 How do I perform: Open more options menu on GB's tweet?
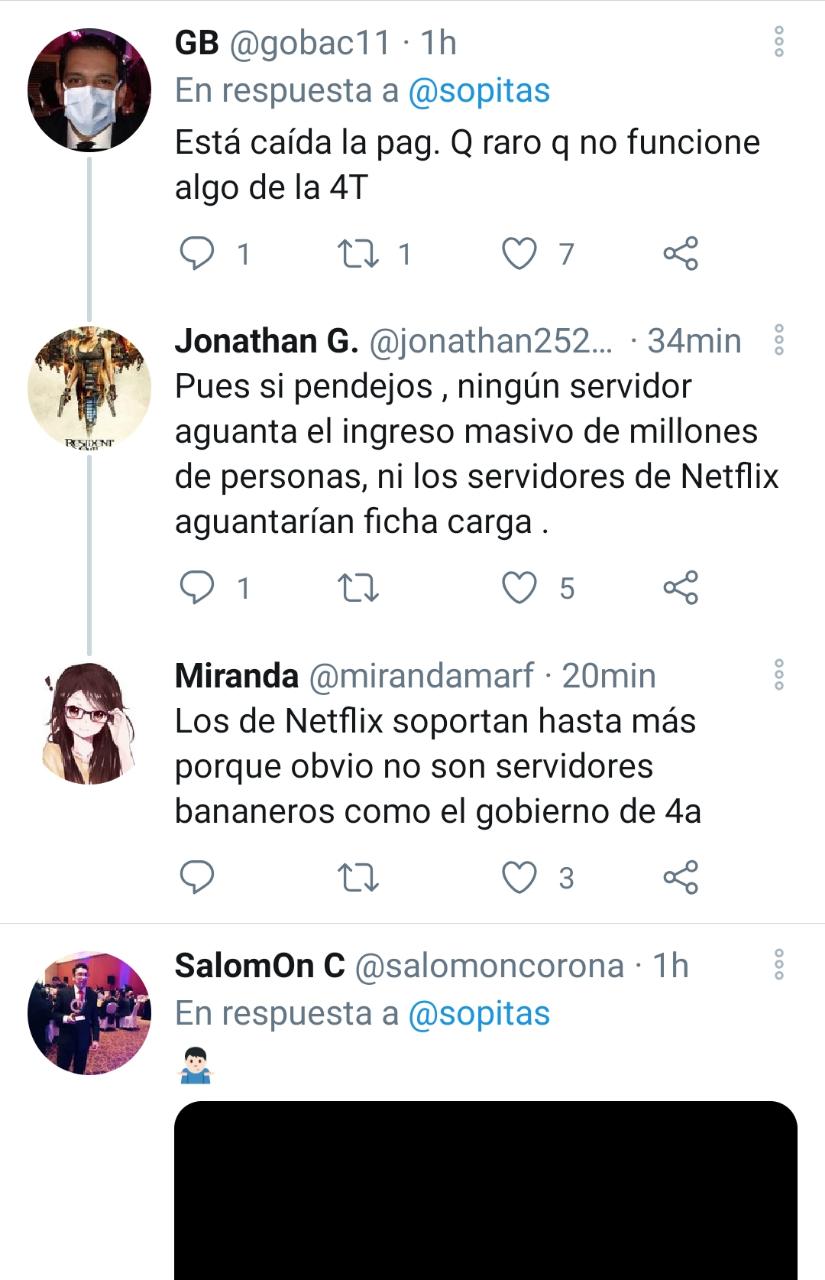pyautogui.click(x=780, y=41)
